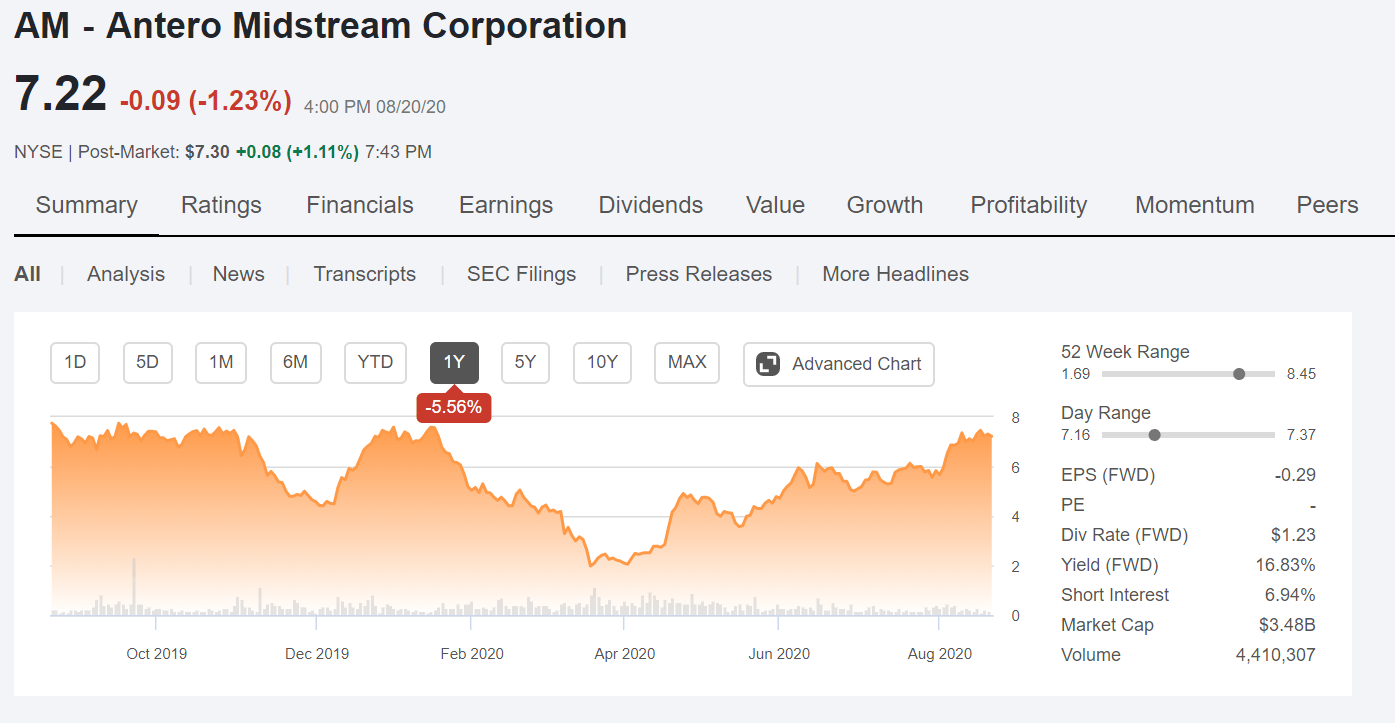Click the -5.56% performance badge
1395x723 pixels.
[454, 407]
